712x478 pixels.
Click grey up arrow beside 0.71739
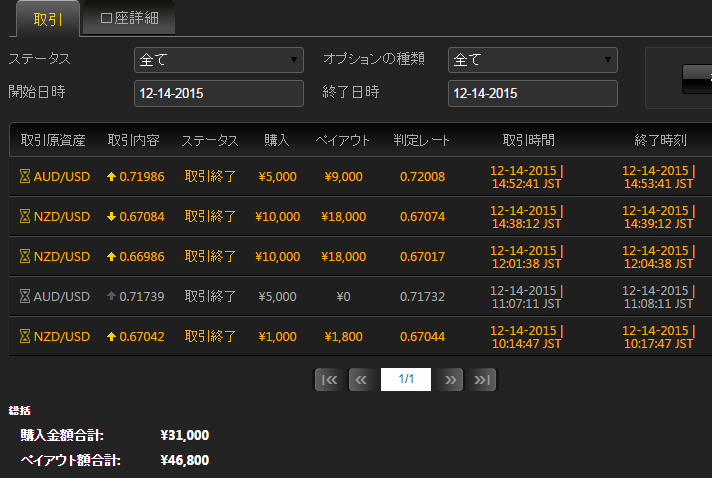(x=111, y=296)
